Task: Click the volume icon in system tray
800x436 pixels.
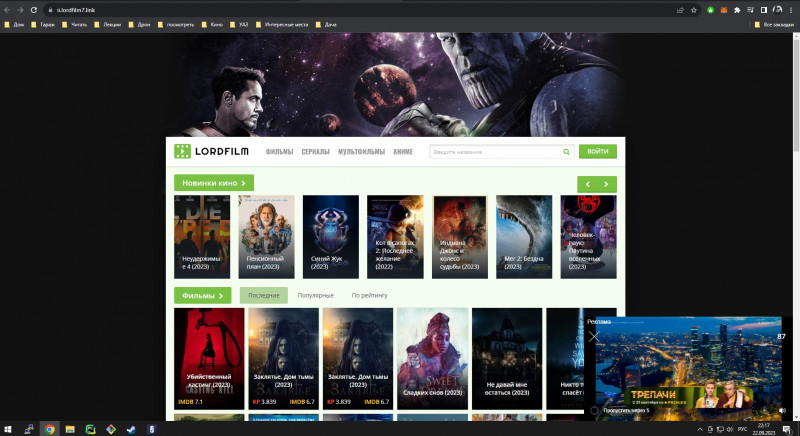Action: (x=730, y=429)
